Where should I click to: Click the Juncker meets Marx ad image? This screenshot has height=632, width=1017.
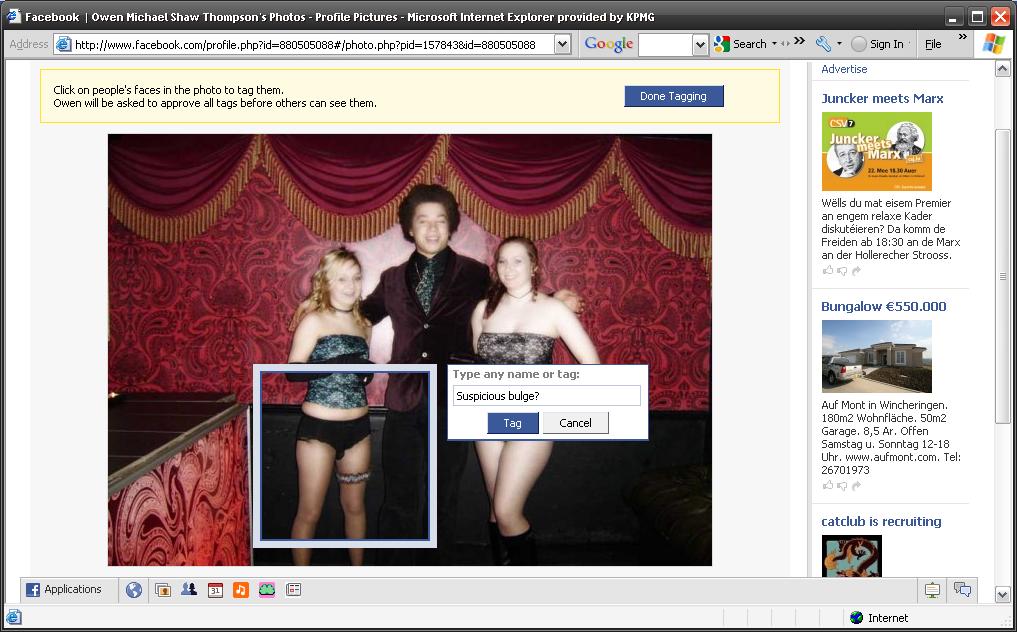(876, 151)
